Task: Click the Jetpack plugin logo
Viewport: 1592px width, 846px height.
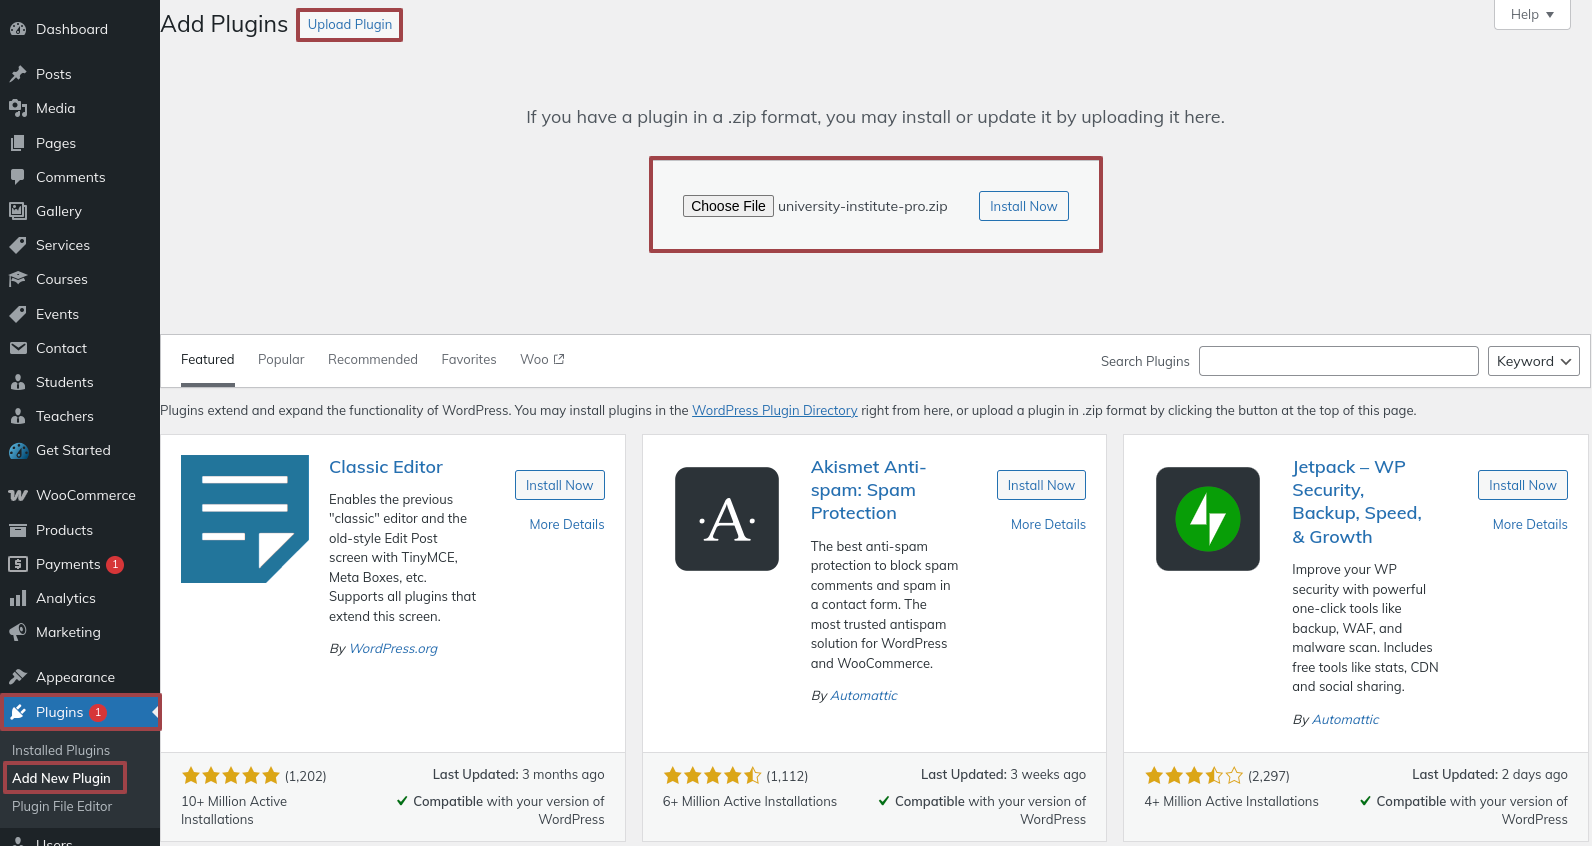Action: click(1208, 519)
